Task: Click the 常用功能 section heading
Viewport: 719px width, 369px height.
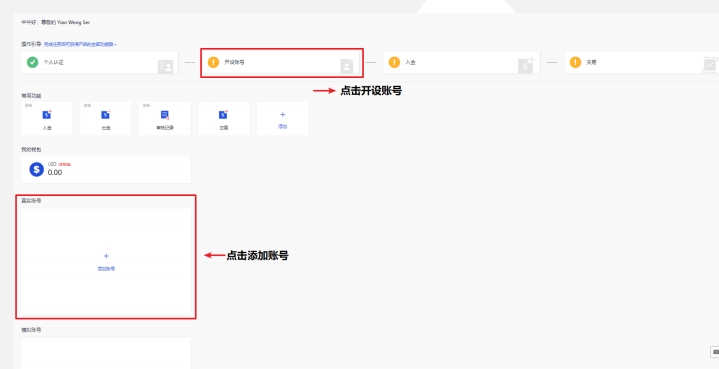Action: [31, 96]
